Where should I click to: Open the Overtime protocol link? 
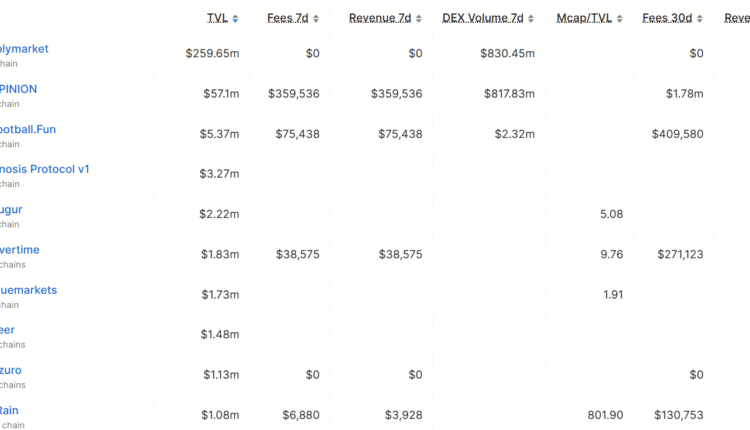point(20,249)
